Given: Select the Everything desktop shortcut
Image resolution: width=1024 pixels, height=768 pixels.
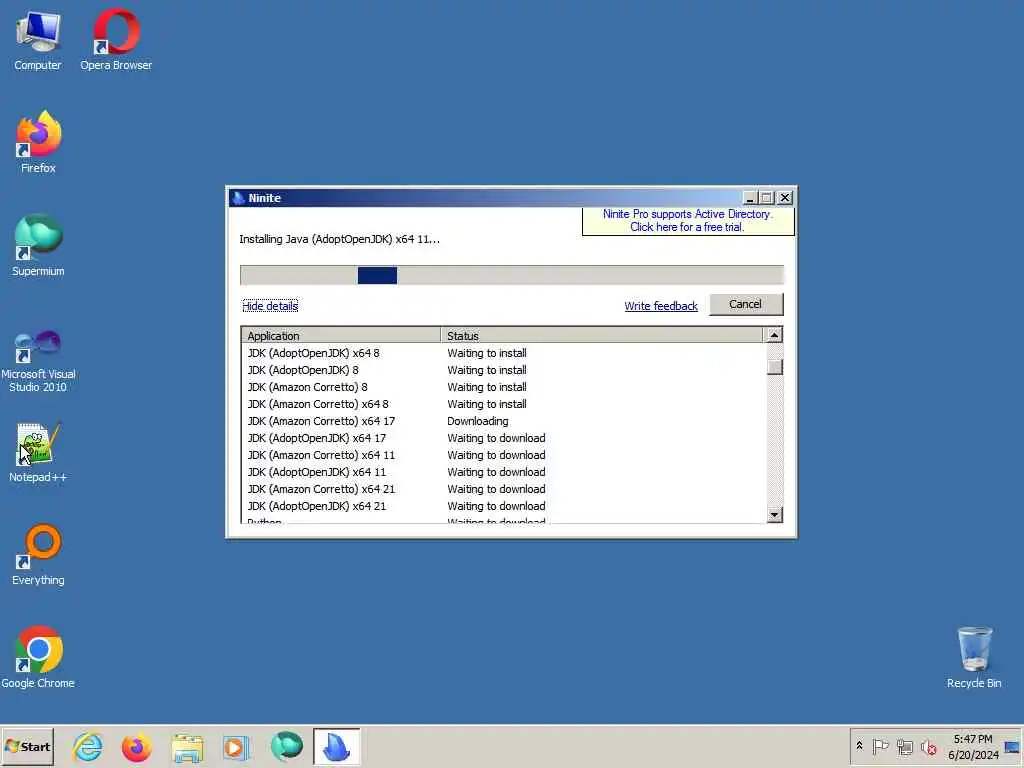Looking at the screenshot, I should pyautogui.click(x=38, y=555).
